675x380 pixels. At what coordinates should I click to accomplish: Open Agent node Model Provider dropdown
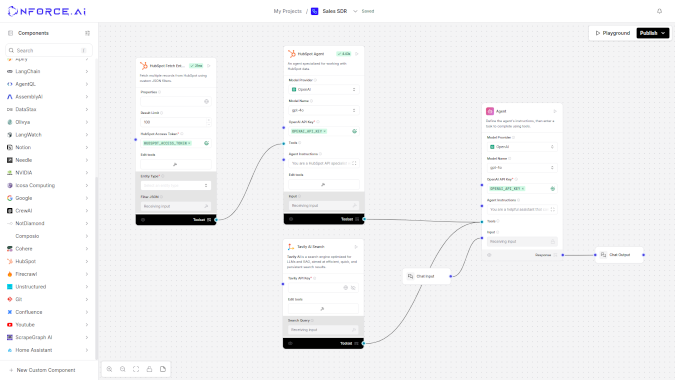click(522, 147)
